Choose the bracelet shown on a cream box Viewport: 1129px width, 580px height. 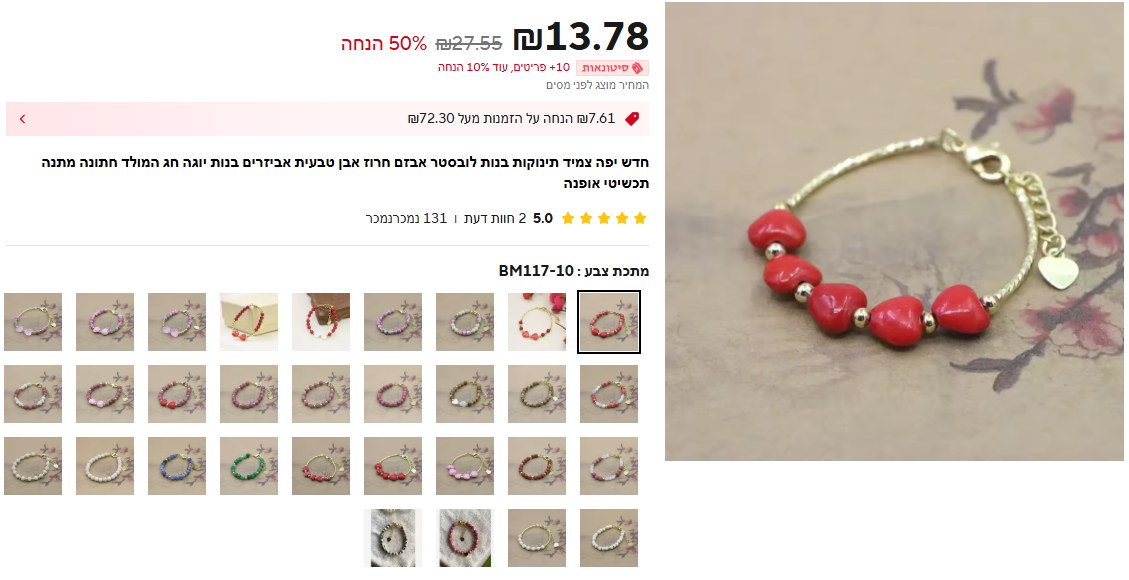(x=249, y=322)
